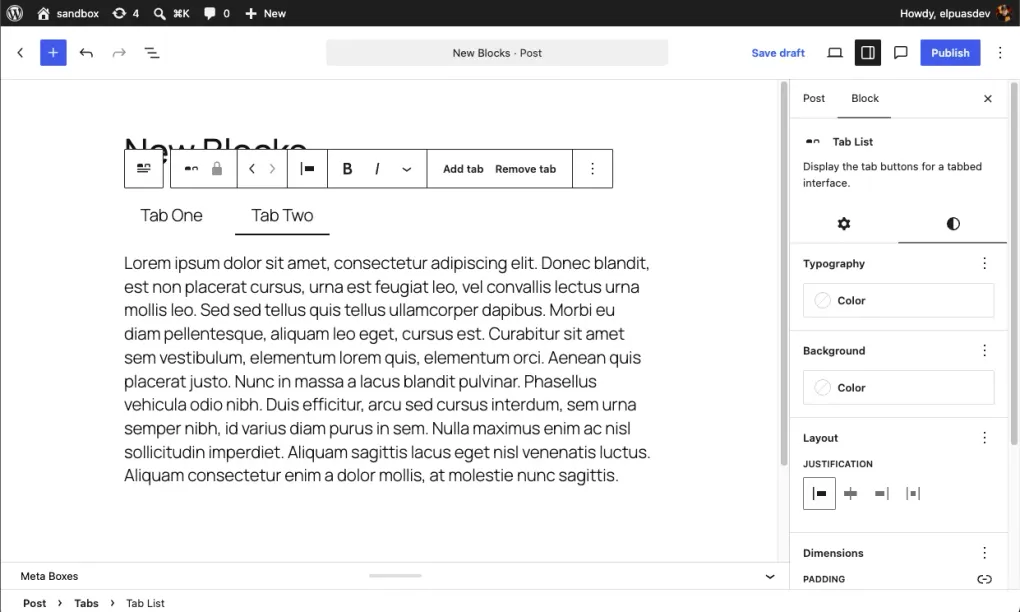Click the Lorem ipsum paragraph text
The height and width of the screenshot is (612, 1020).
387,369
